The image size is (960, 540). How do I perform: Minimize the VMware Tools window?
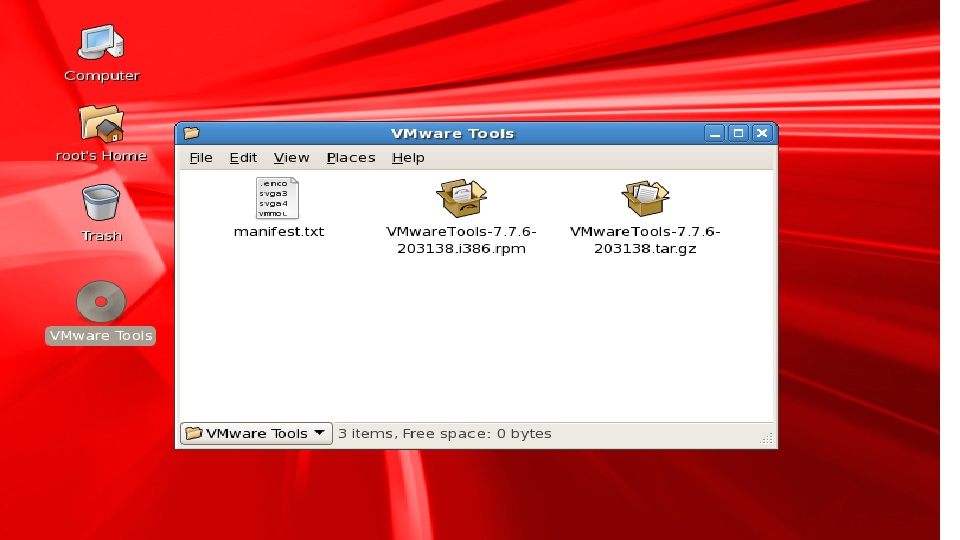(x=714, y=133)
